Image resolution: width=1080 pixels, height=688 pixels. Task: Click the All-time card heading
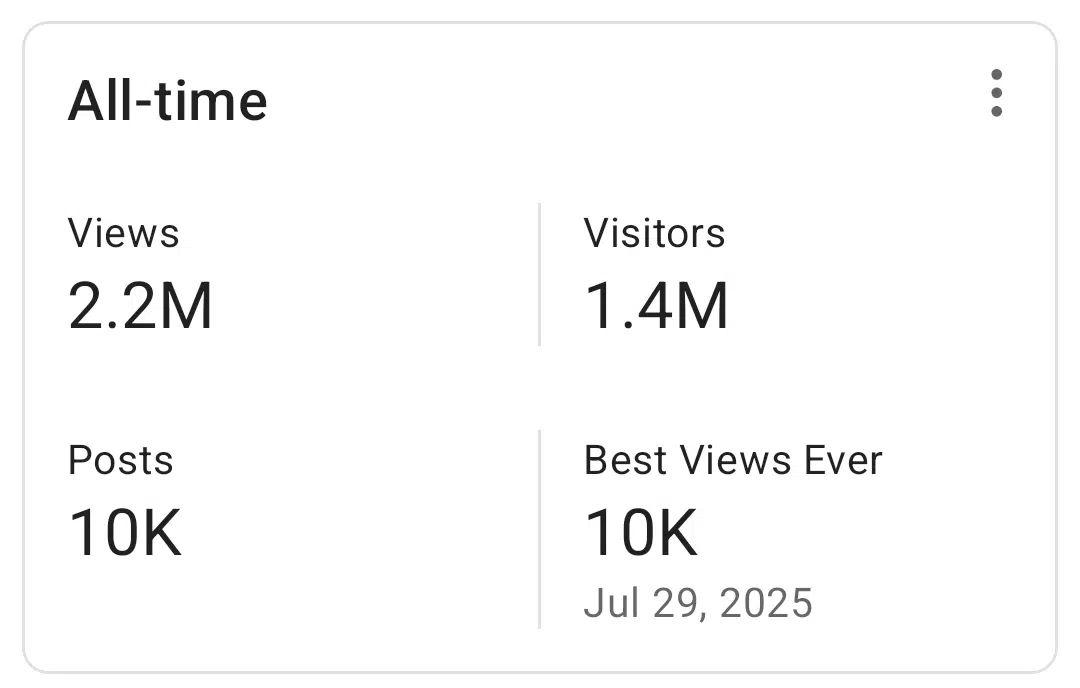(168, 100)
